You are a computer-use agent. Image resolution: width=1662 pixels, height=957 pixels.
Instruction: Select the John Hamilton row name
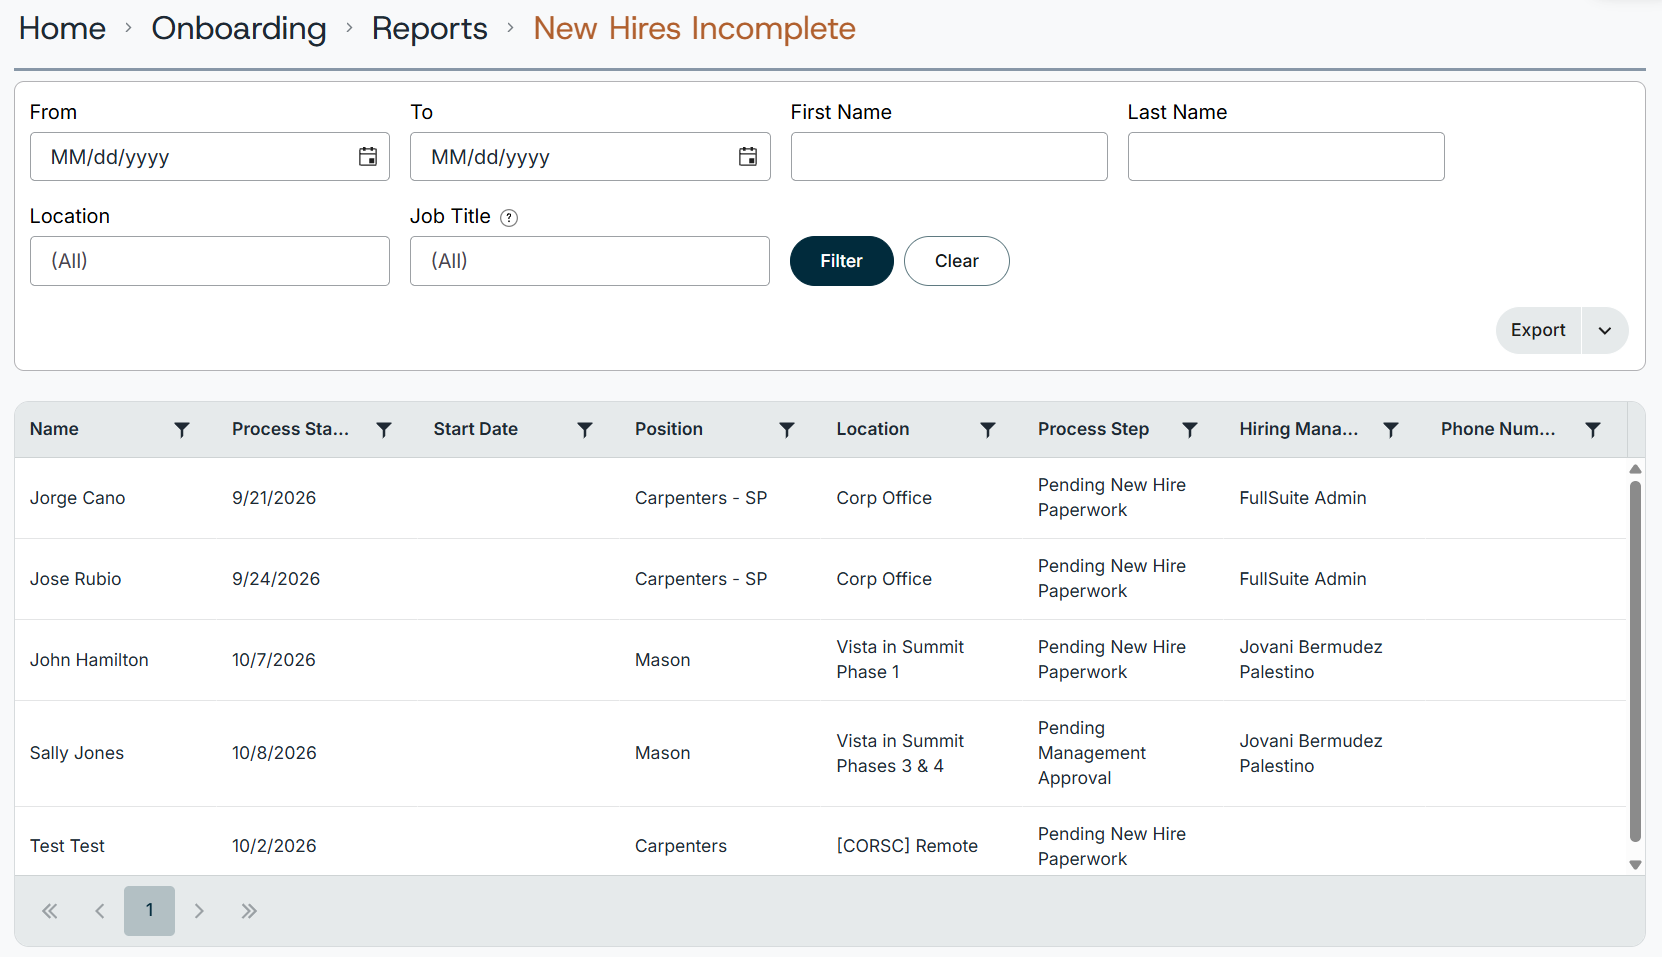click(89, 660)
